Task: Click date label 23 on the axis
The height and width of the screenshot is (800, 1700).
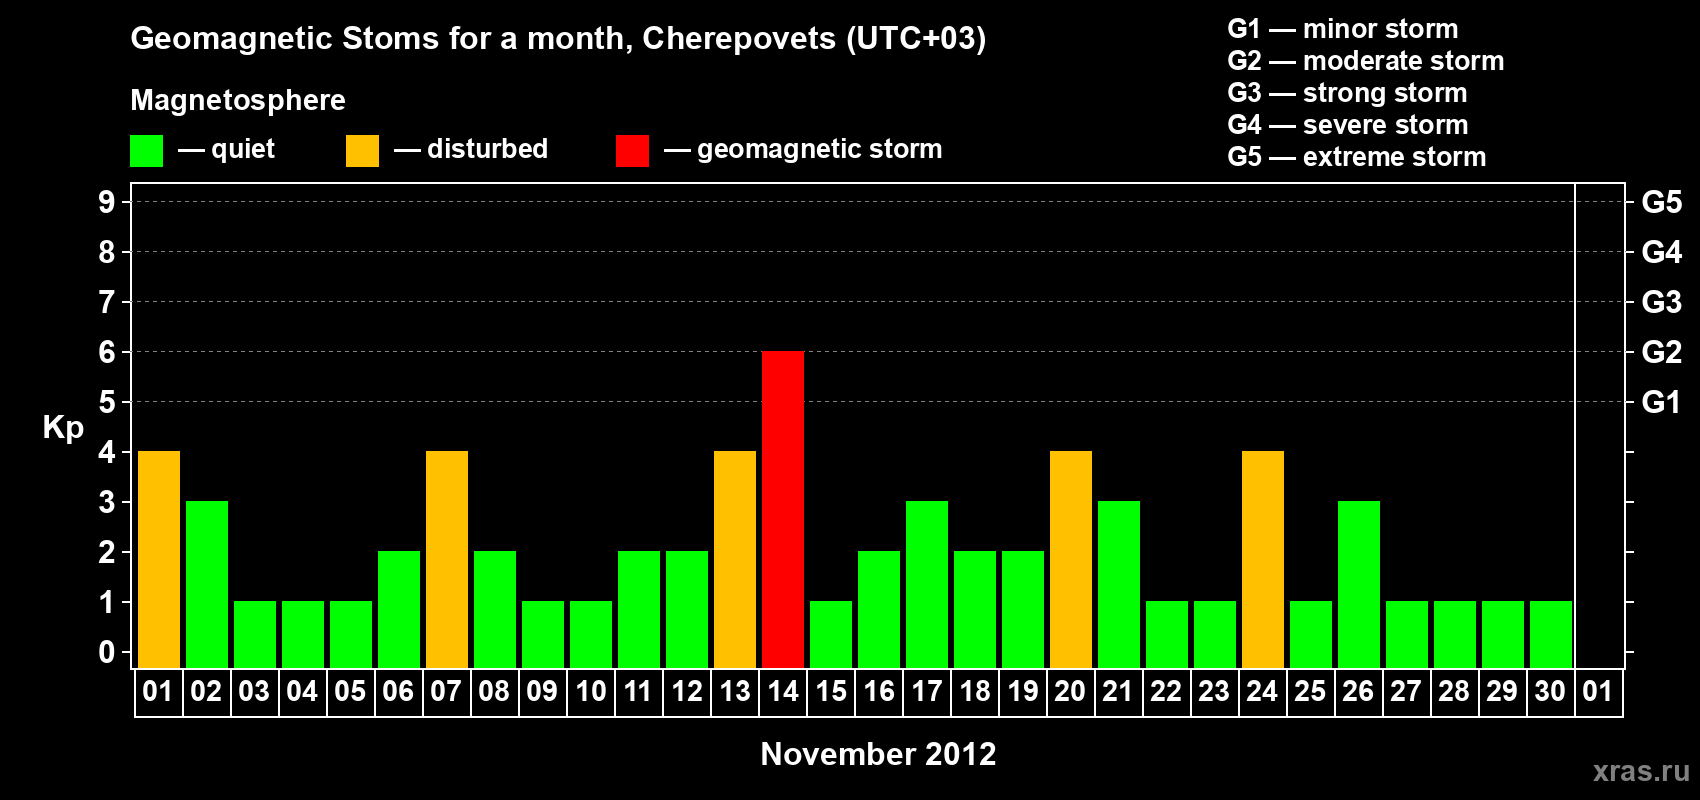Action: [1214, 692]
